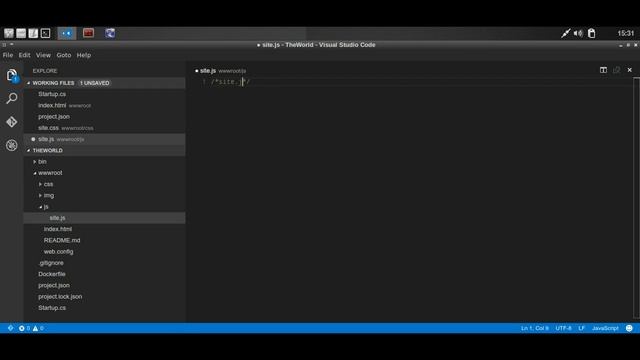Click the red application icon in the taskbar
640x360 pixels.
[x=88, y=33]
